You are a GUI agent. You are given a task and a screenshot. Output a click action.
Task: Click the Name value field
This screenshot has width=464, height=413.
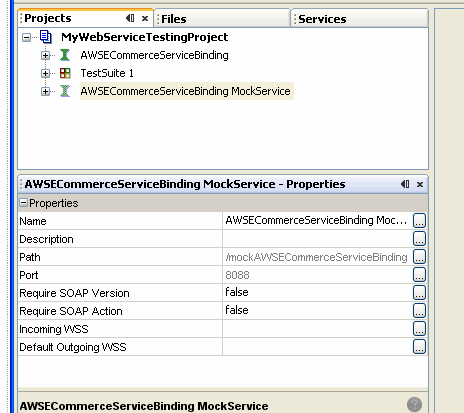click(317, 221)
